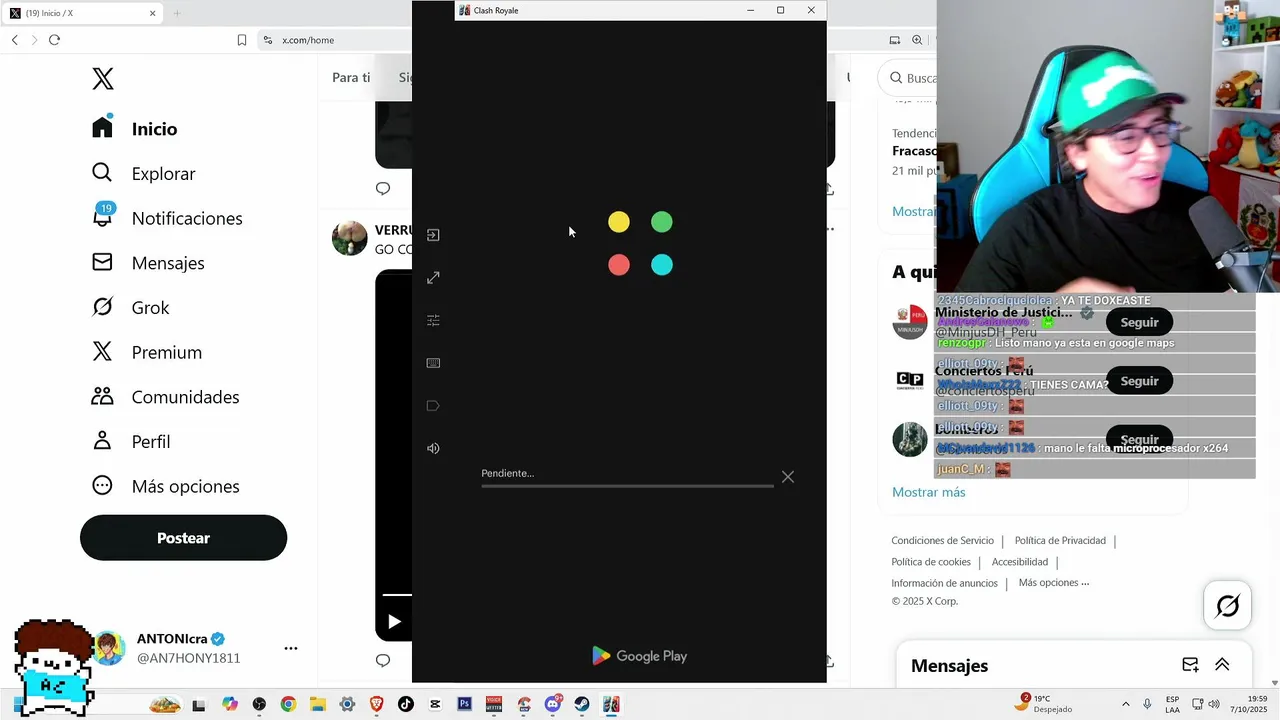Follow Conciertos Perú with Seguir
The height and width of the screenshot is (720, 1280).
(x=1139, y=381)
